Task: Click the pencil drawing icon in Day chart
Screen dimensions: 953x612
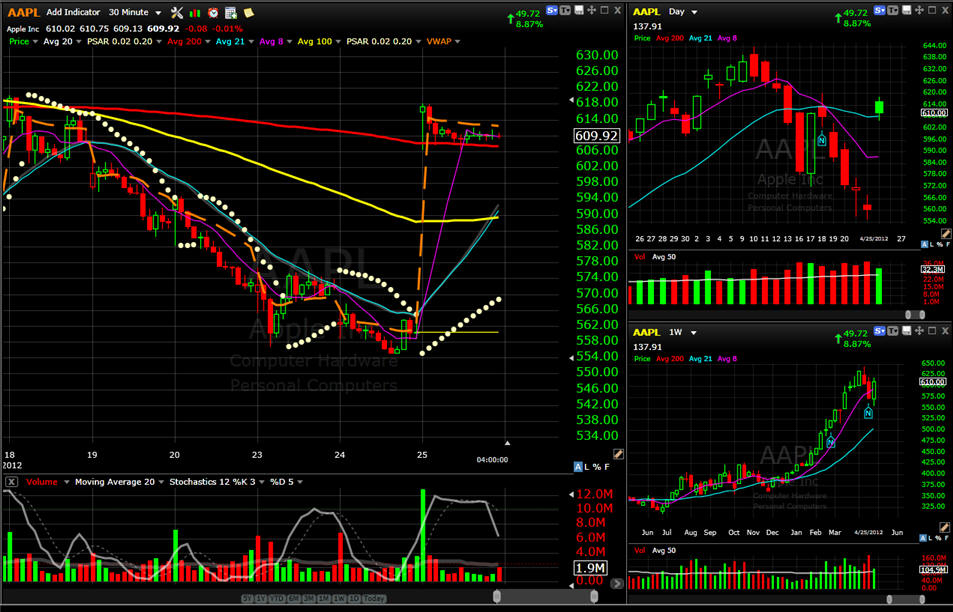Action: [x=946, y=233]
